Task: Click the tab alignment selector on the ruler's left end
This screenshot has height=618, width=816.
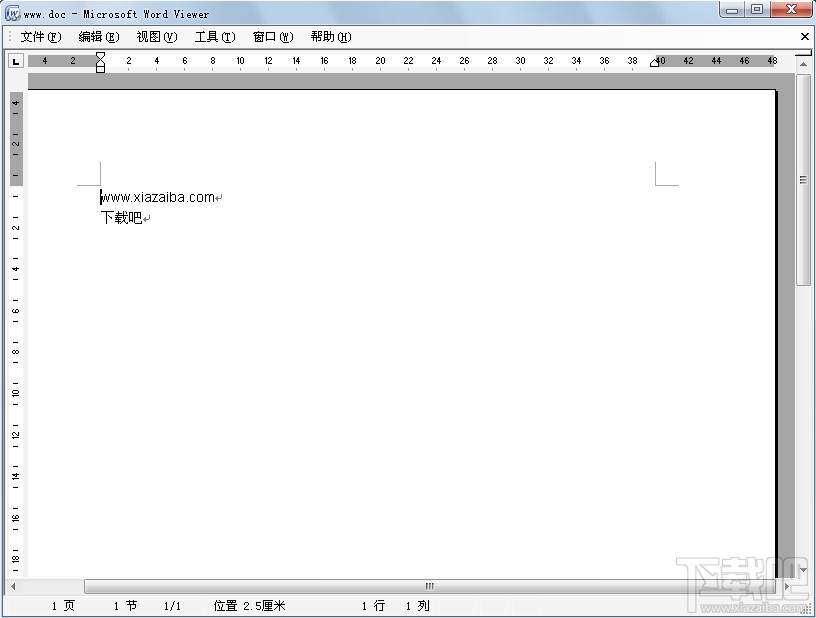Action: [15, 60]
